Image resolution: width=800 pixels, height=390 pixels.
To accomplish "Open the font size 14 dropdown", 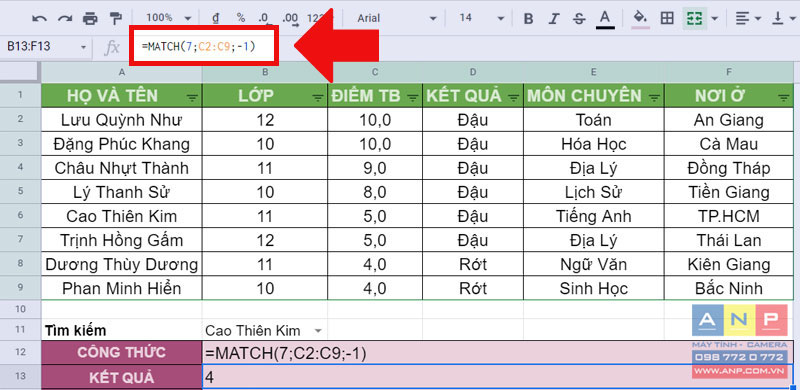I will [481, 18].
